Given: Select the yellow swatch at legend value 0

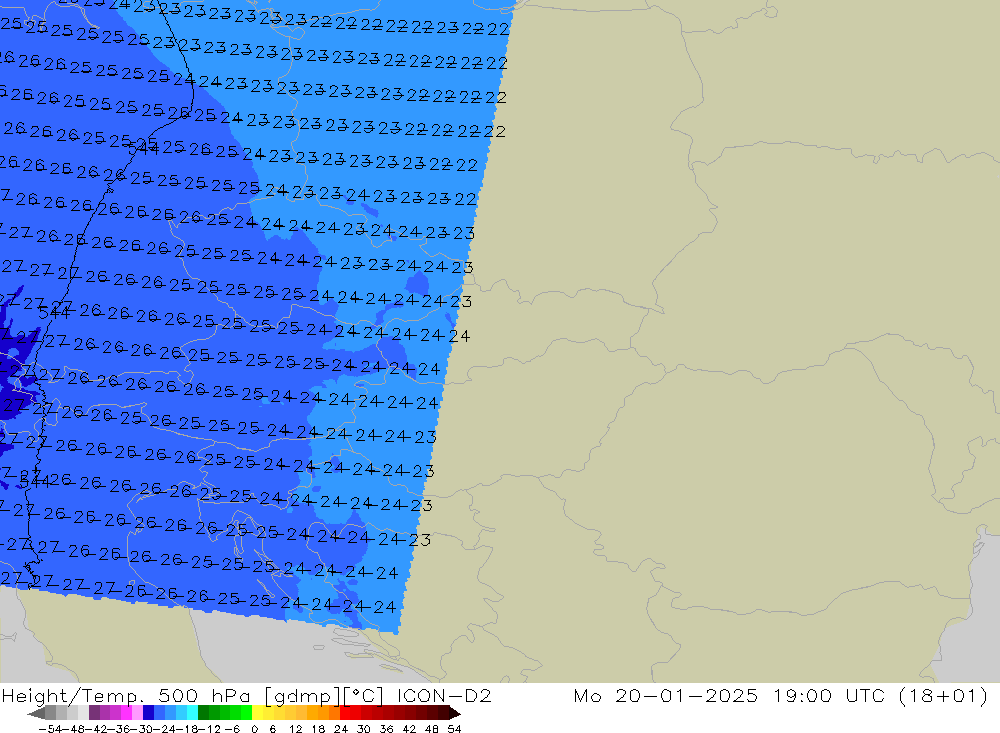Looking at the screenshot, I should (258, 713).
